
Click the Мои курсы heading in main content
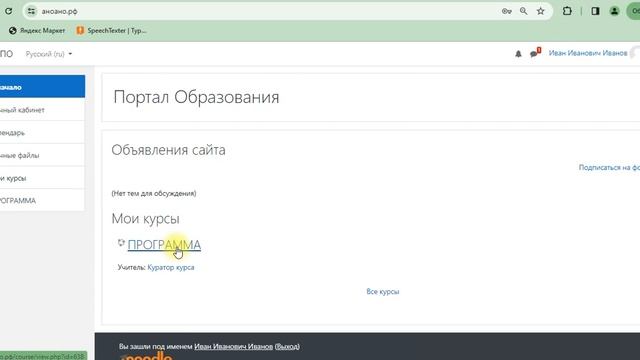click(x=145, y=219)
